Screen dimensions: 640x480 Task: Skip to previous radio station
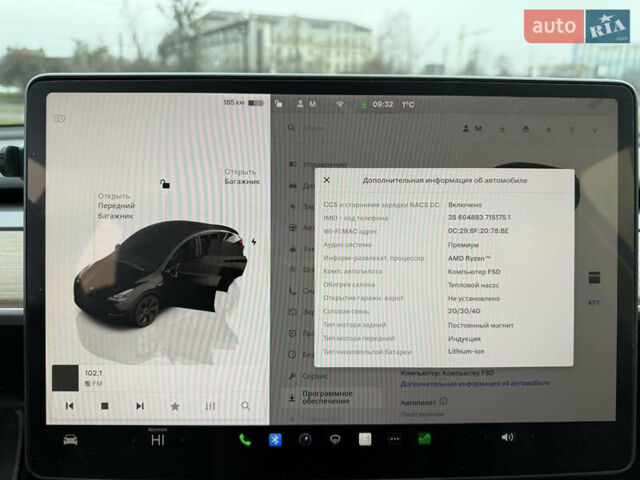tap(69, 406)
